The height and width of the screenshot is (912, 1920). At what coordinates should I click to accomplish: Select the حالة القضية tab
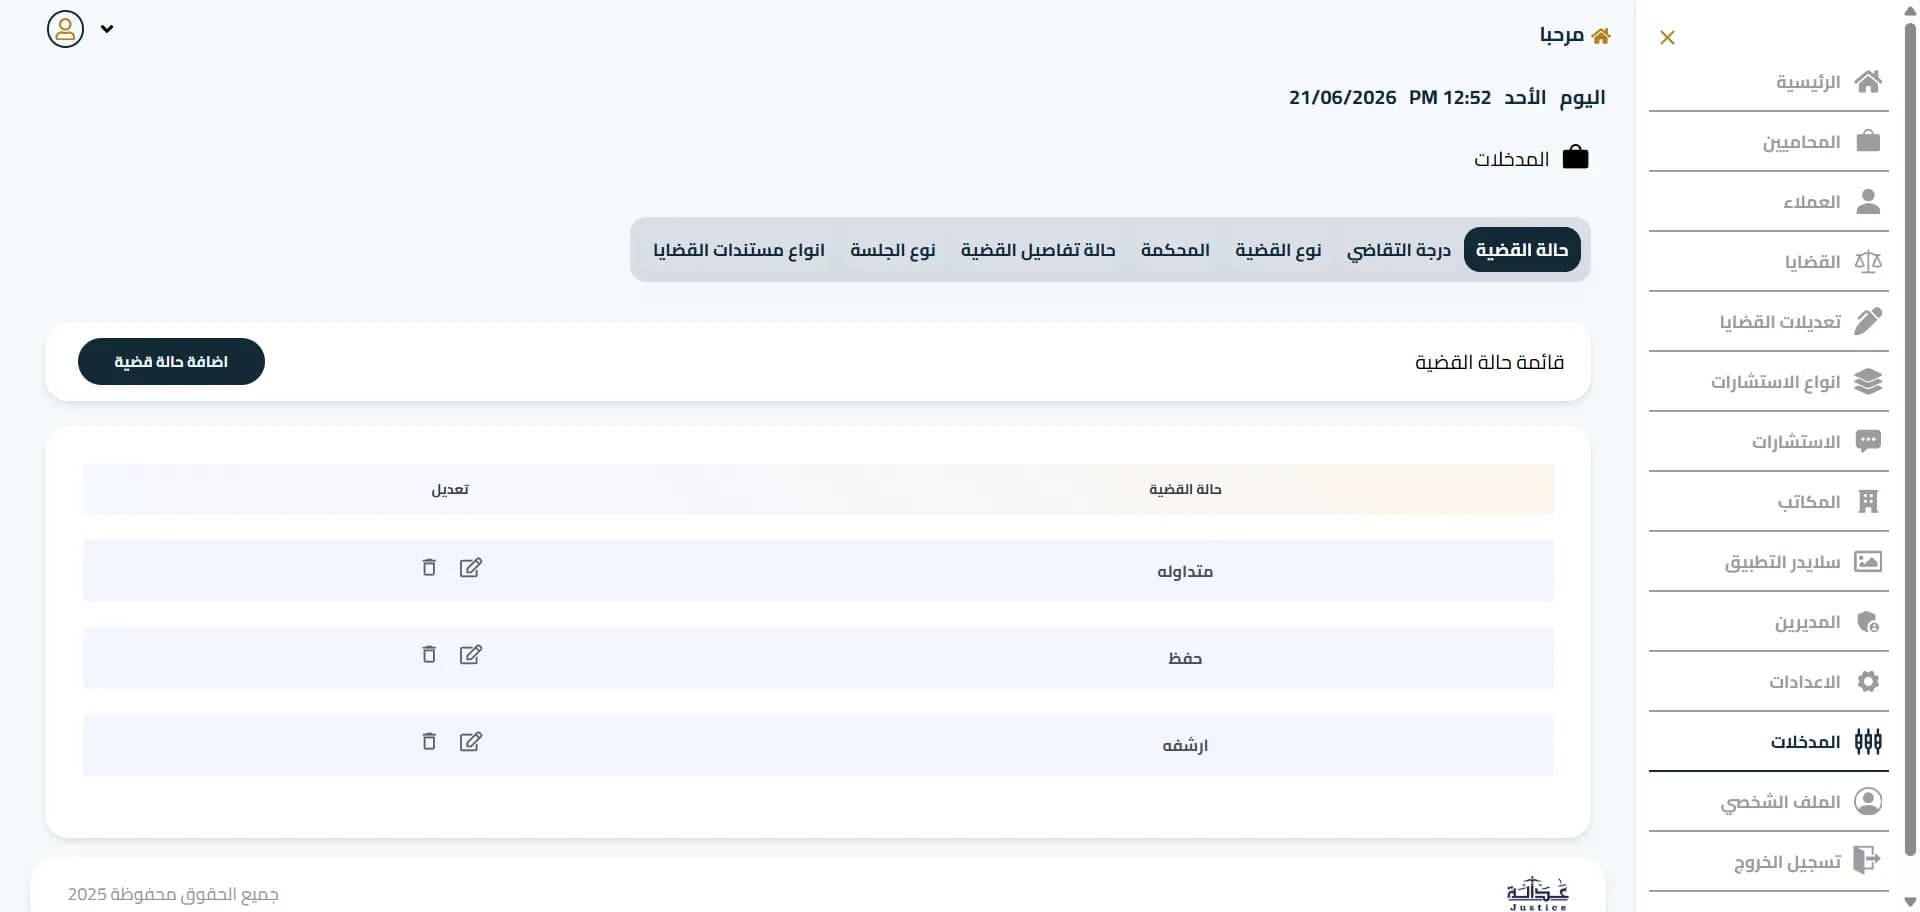click(x=1522, y=250)
